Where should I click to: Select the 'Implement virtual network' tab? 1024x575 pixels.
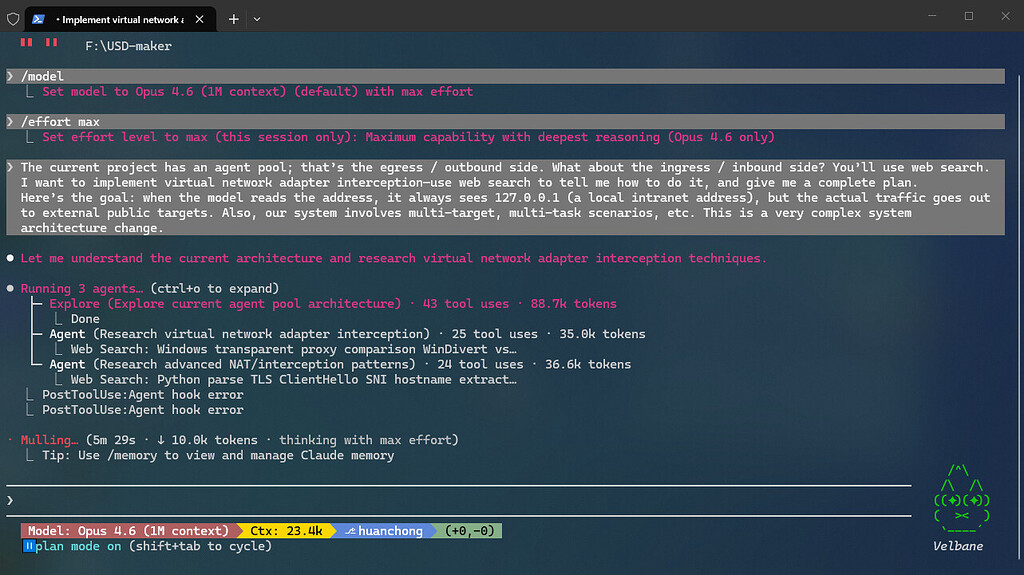[120, 20]
